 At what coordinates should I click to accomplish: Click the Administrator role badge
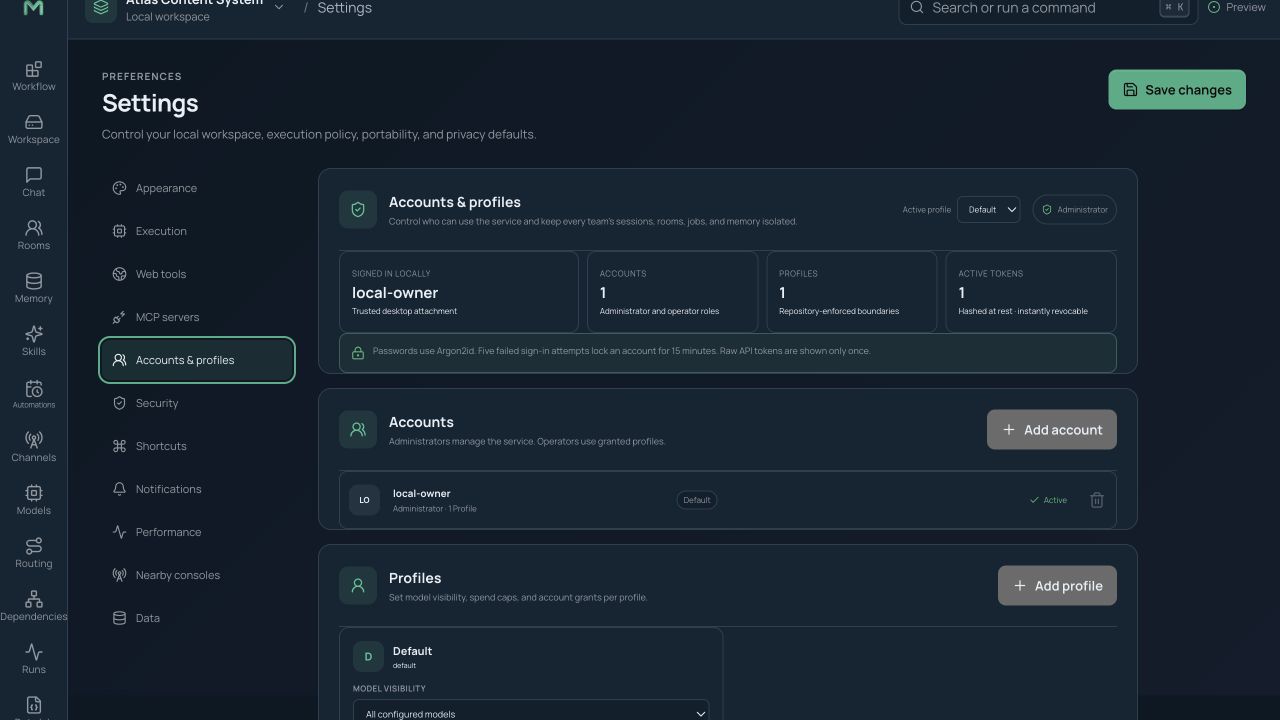pyautogui.click(x=1075, y=210)
